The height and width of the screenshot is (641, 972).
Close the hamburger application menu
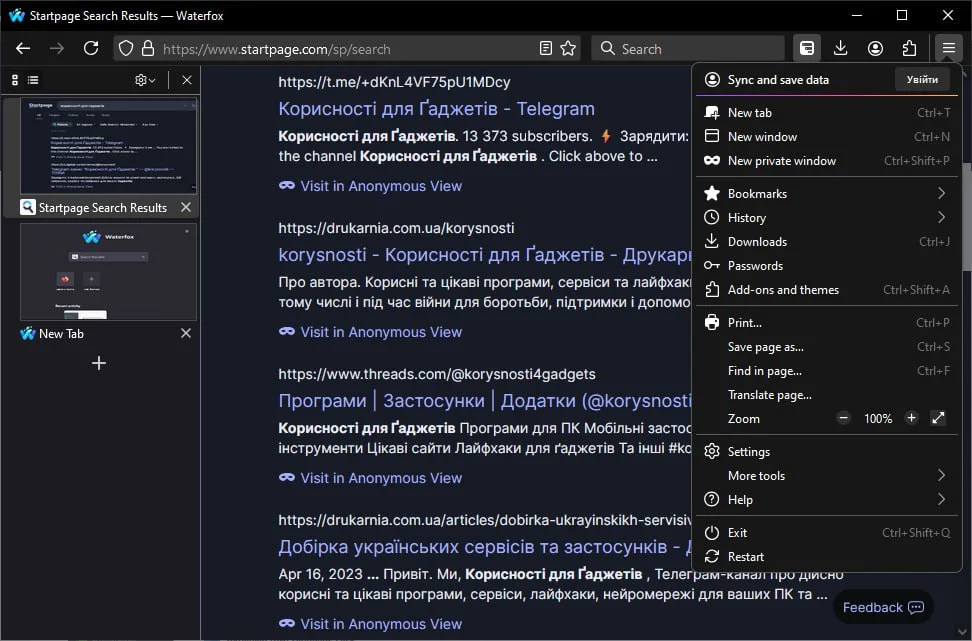(948, 48)
